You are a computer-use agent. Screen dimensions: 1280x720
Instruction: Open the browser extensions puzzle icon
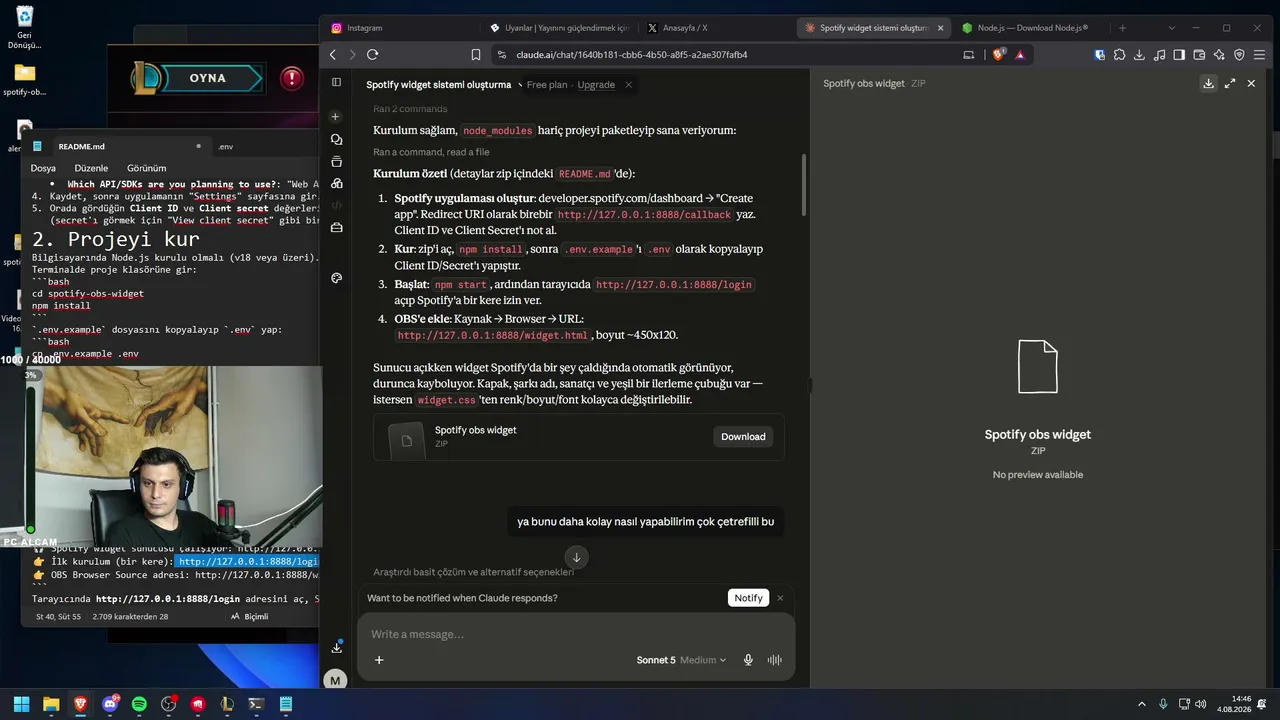1120,55
